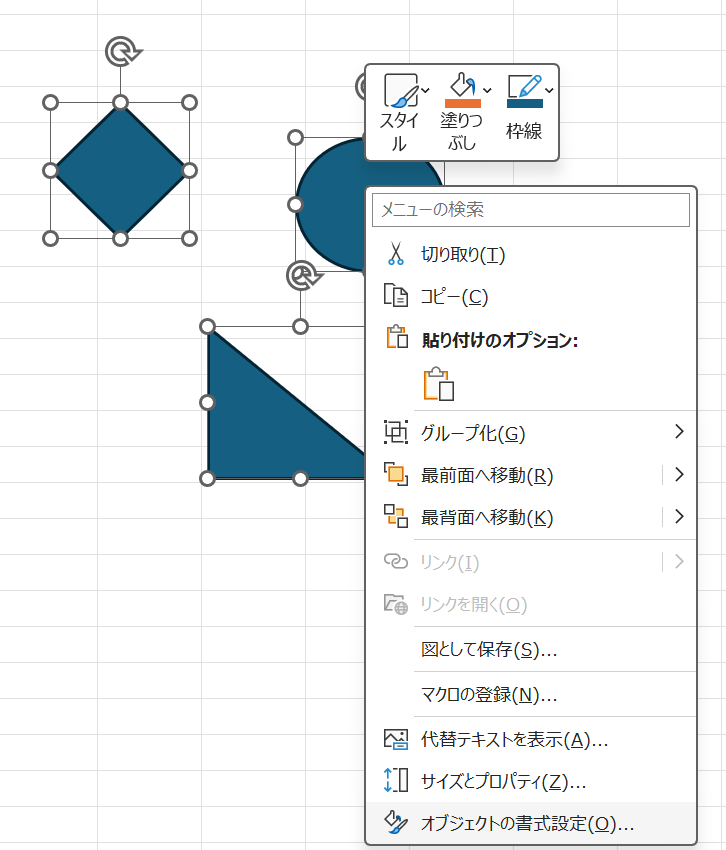Image resolution: width=726 pixels, height=850 pixels.
Task: Select マクロの登録 menu entry
Action: (x=489, y=694)
